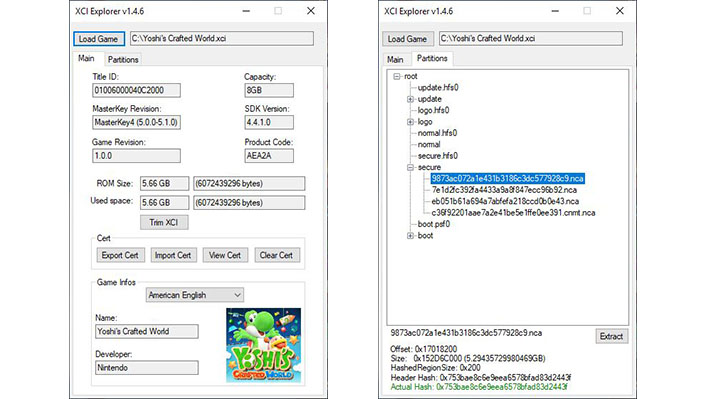Click the Clear Cert button
The image size is (710, 399).
click(x=277, y=255)
